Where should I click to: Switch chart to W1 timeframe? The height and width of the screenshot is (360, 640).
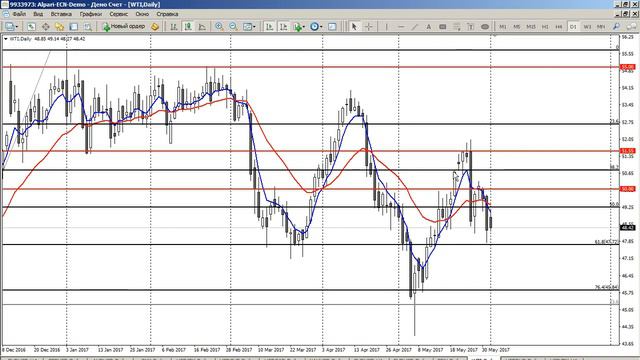587,27
